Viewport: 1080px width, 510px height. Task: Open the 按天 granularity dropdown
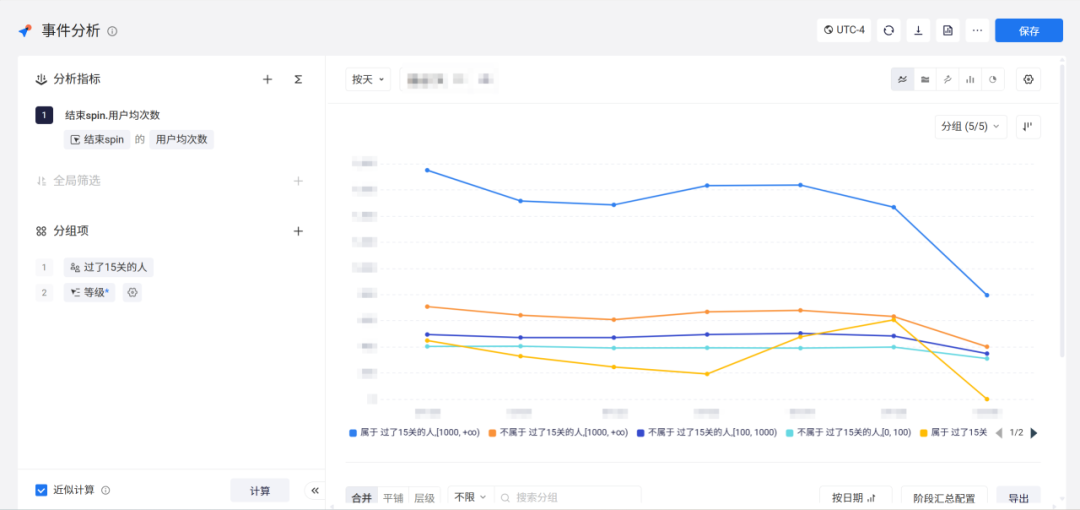tap(368, 79)
